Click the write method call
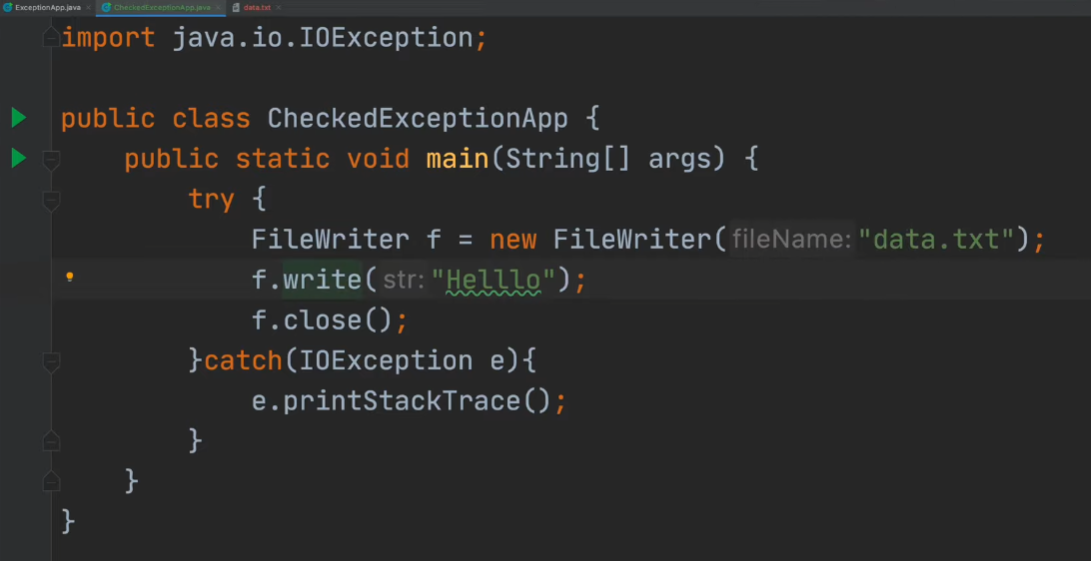This screenshot has width=1091, height=561. tap(322, 280)
